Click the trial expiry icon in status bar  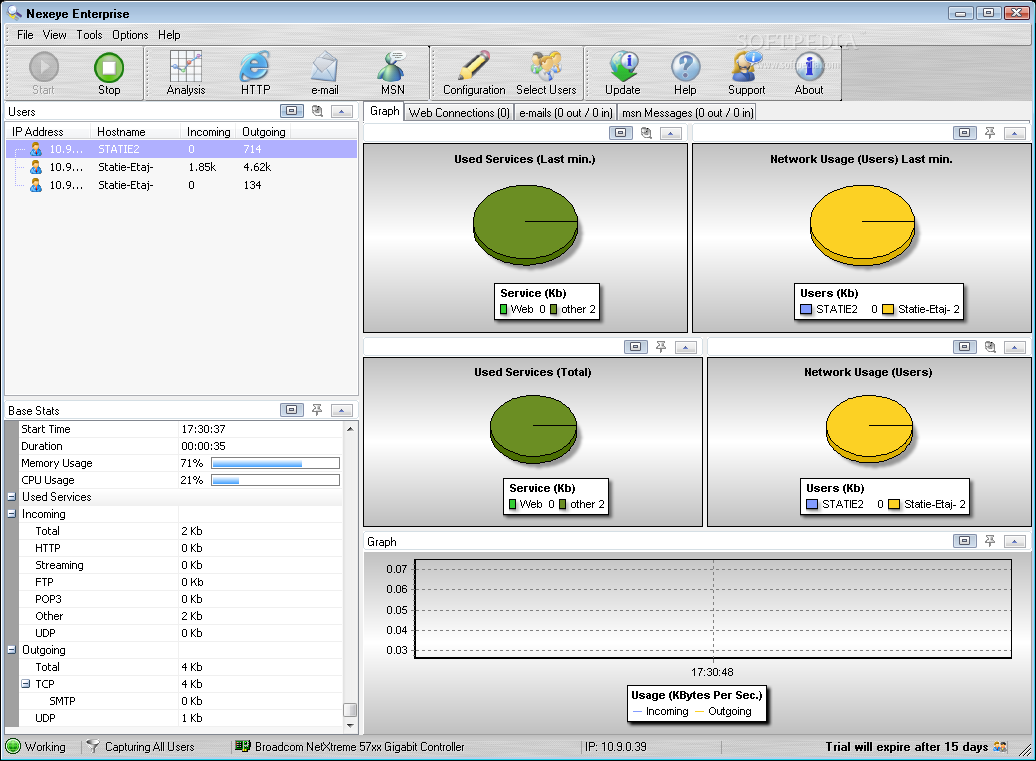coord(1000,746)
